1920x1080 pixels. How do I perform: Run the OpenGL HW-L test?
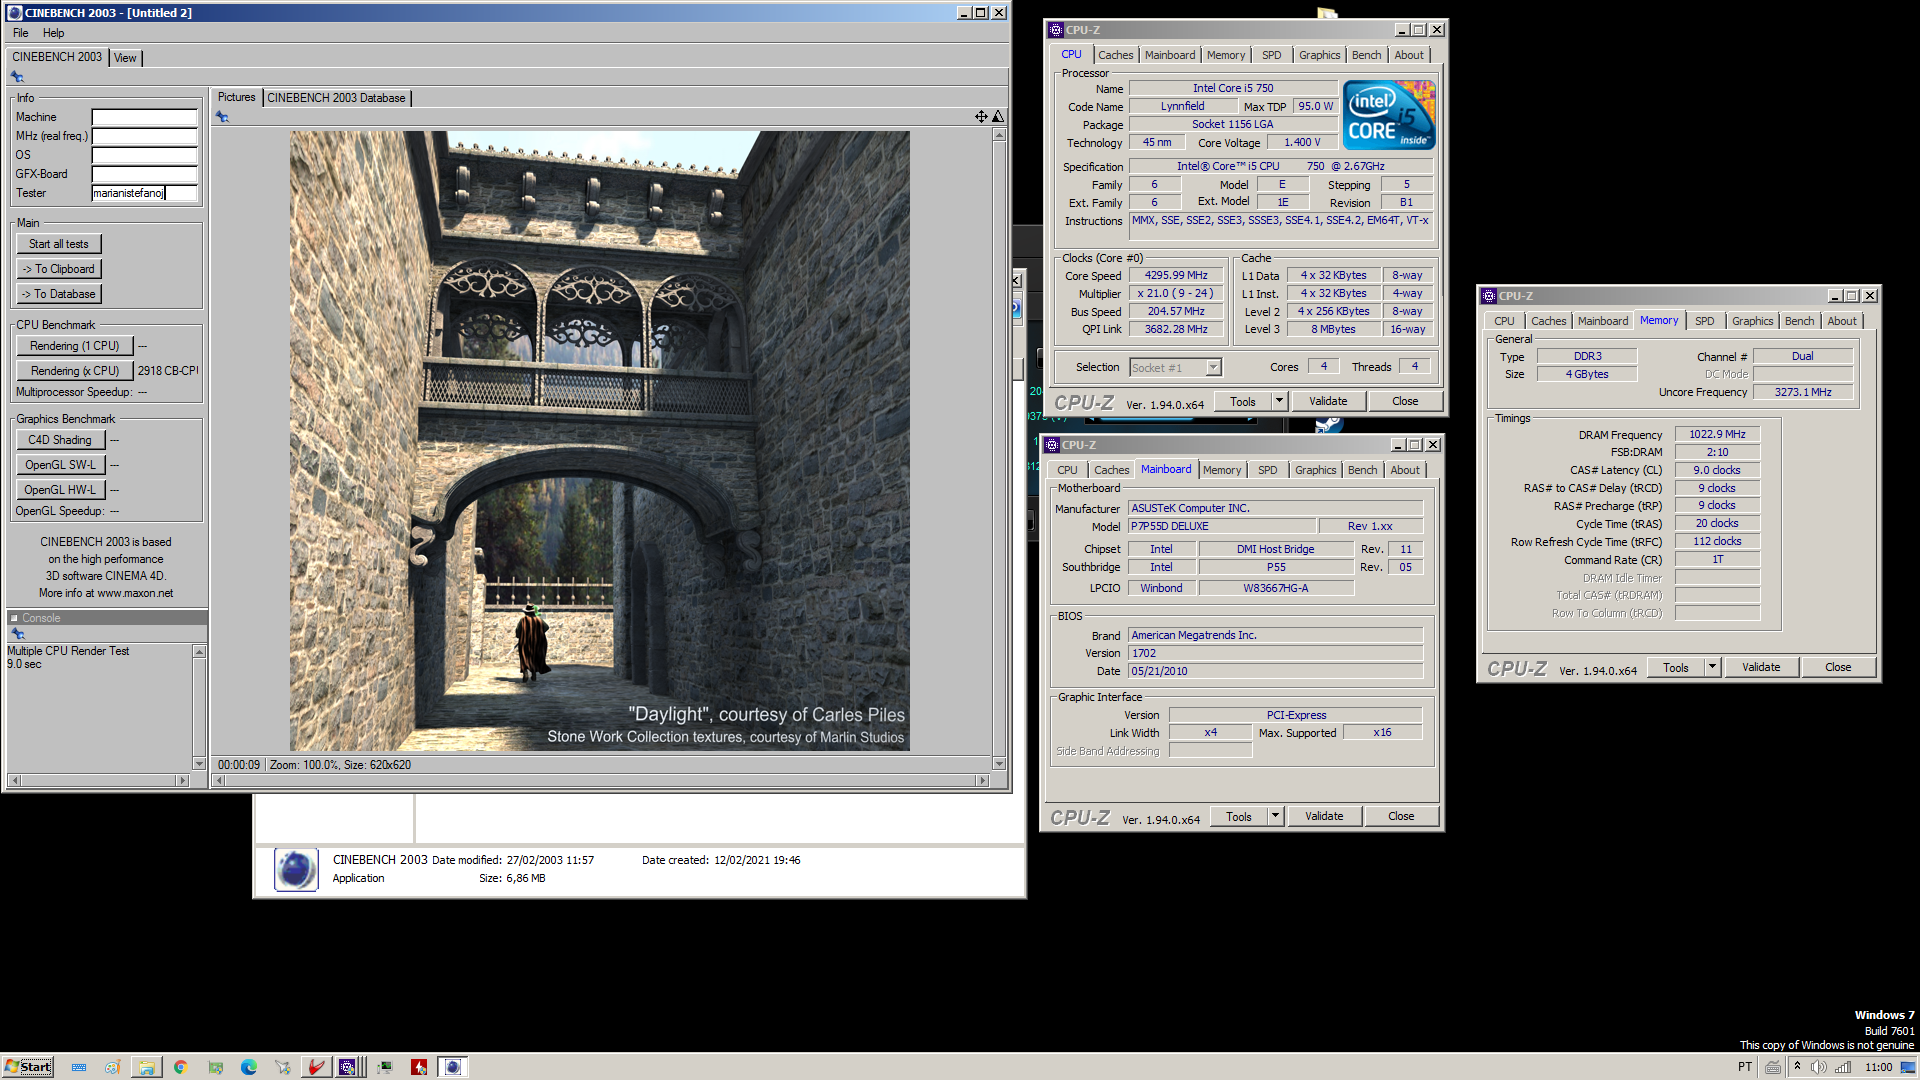coord(60,490)
